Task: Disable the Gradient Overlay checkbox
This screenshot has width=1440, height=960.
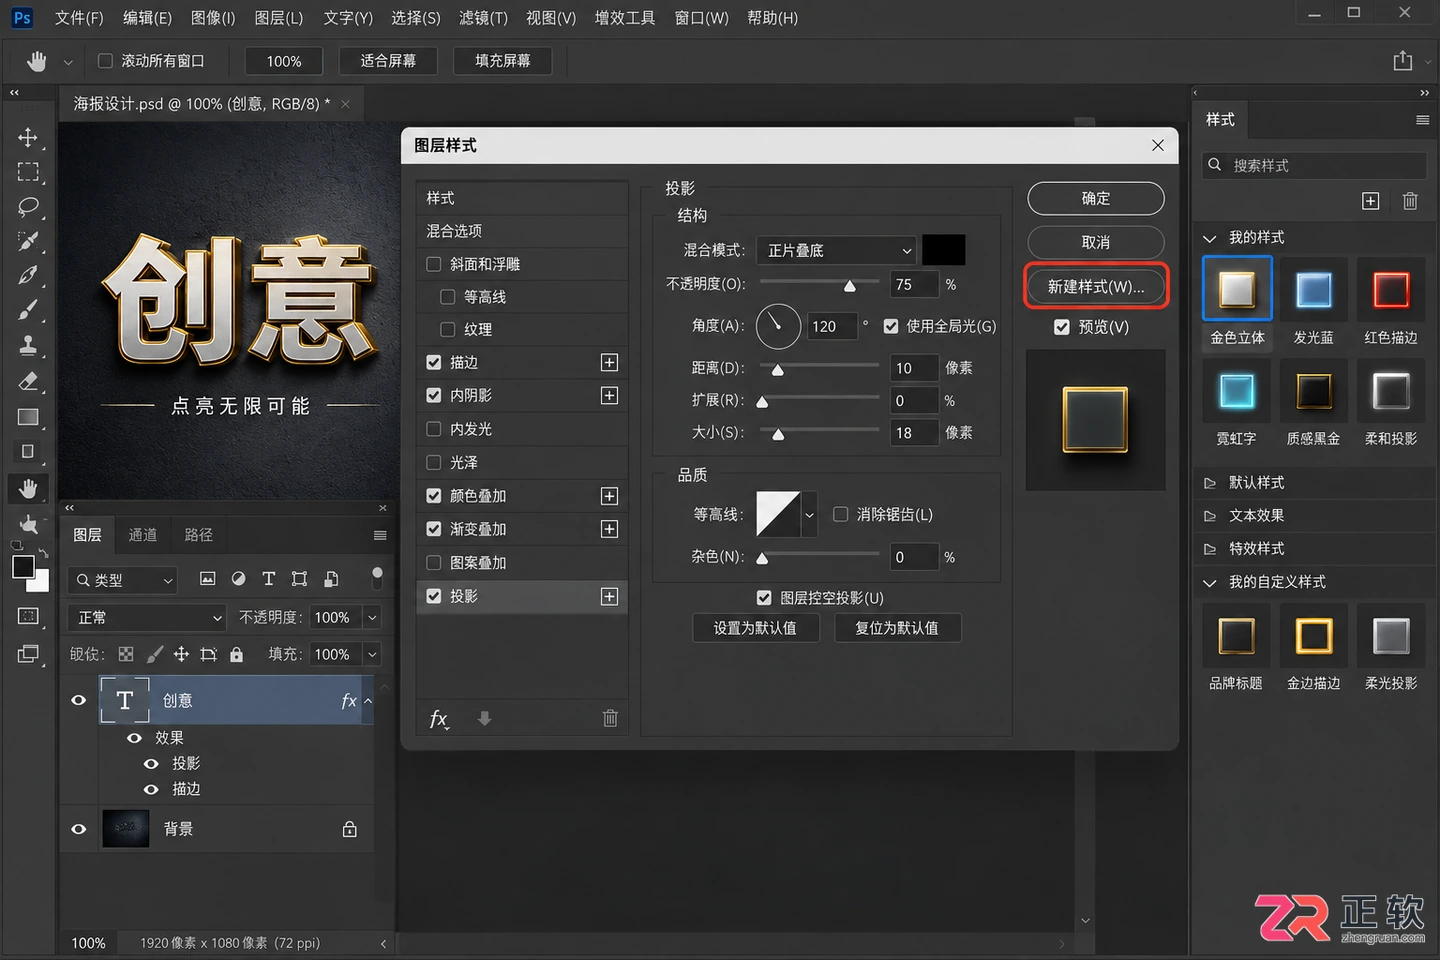Action: coord(434,528)
